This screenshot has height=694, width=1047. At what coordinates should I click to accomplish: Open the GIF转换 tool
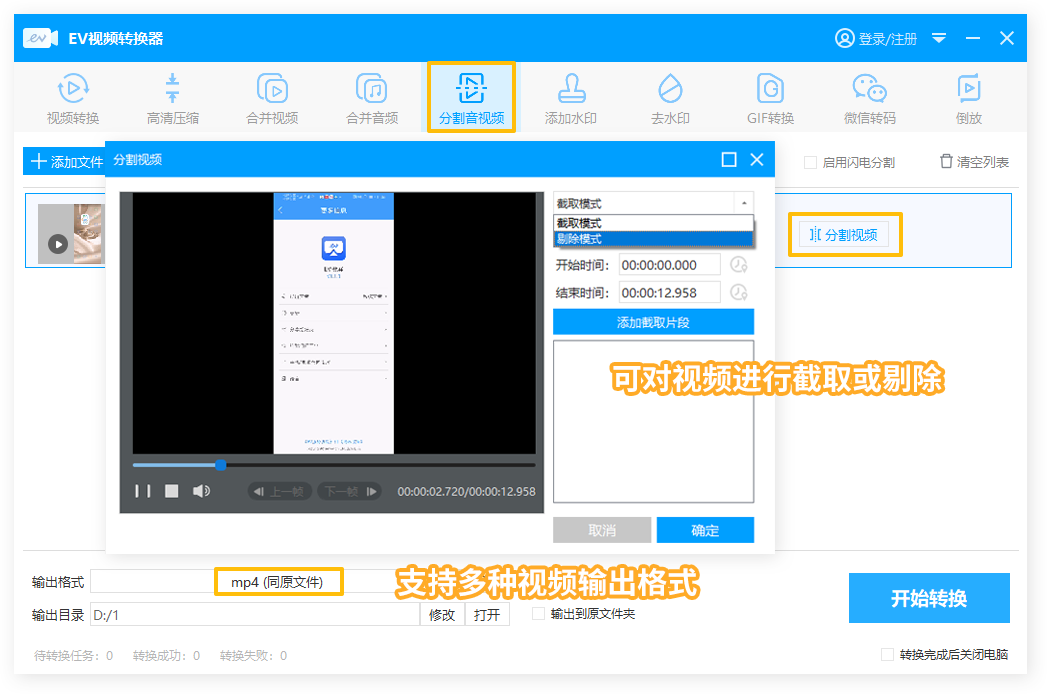(x=770, y=99)
